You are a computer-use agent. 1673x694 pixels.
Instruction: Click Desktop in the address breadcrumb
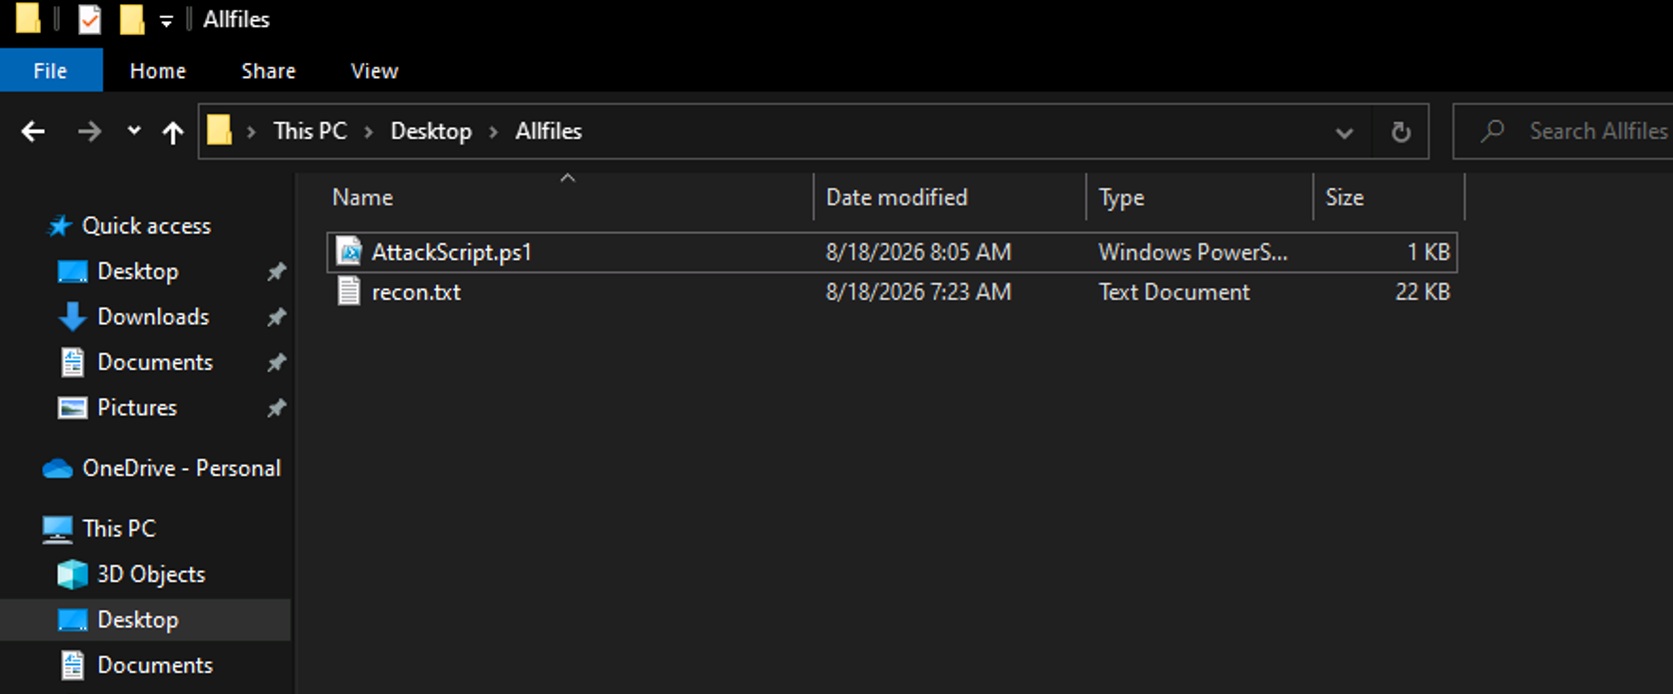coord(431,131)
